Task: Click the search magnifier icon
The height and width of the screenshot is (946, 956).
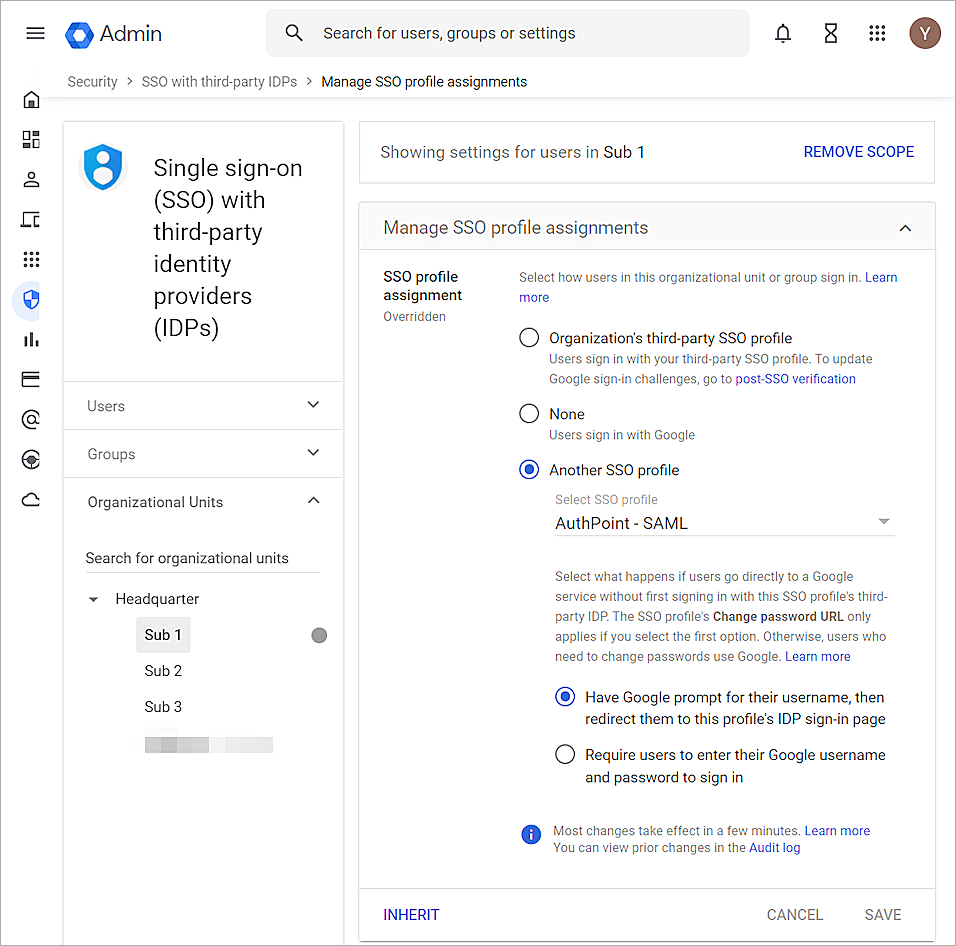Action: (x=294, y=33)
